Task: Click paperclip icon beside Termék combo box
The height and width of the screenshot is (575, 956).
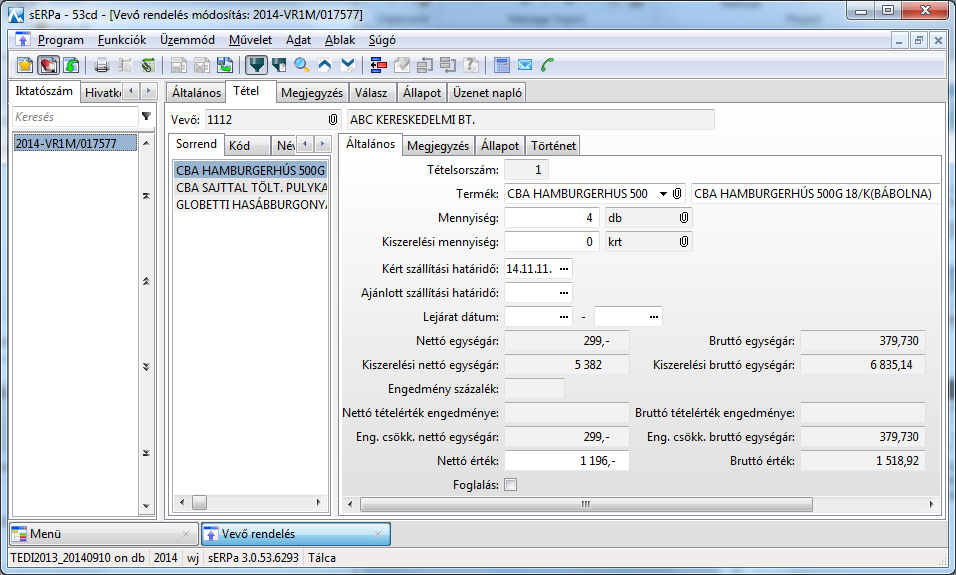Action: (677, 193)
